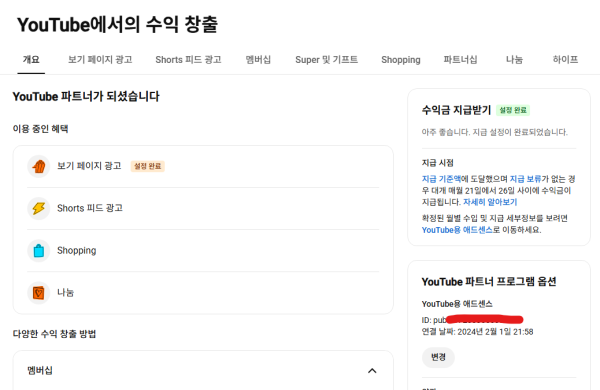Click the green 설정 완료 badge
Viewport: 600px width, 390px height.
[x=513, y=110]
